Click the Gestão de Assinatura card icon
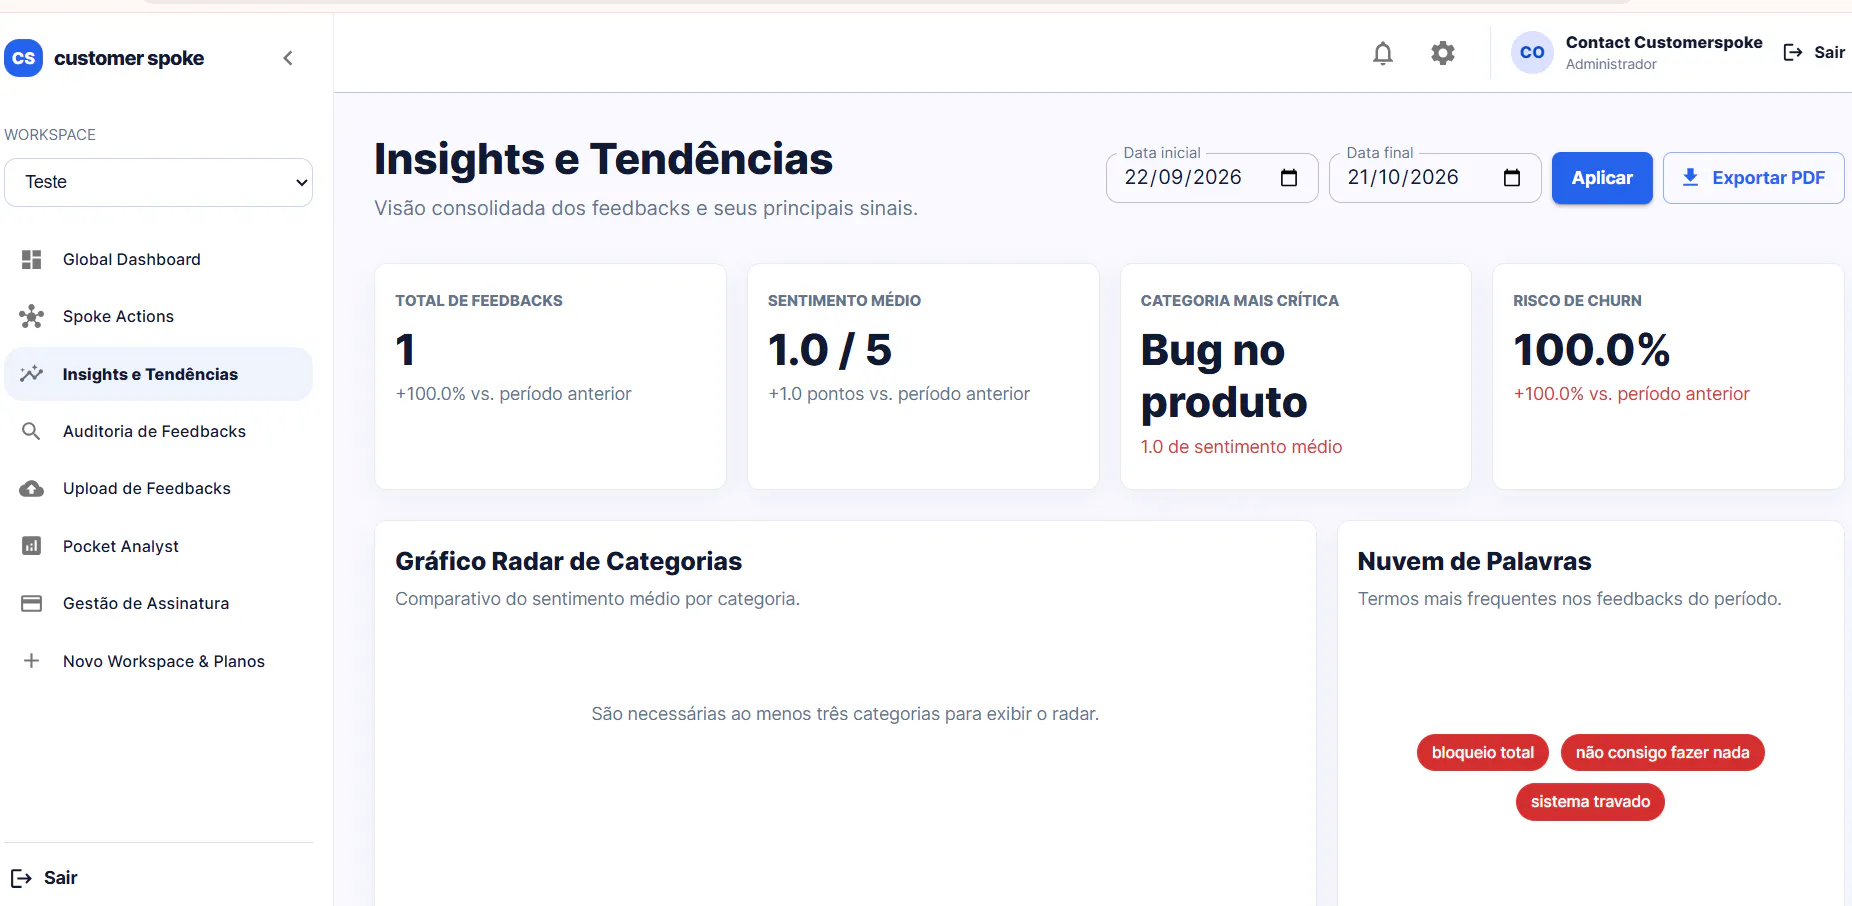Viewport: 1852px width, 906px height. pyautogui.click(x=32, y=603)
